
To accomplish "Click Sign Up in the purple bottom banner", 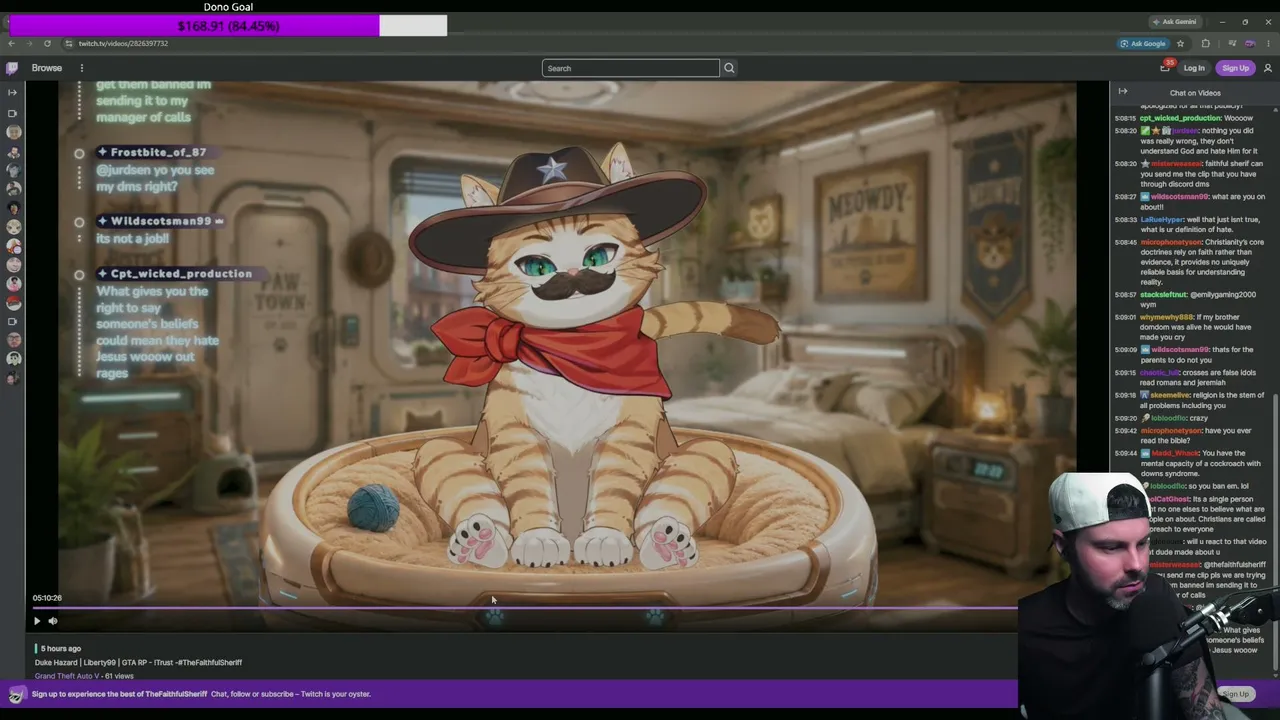I will (1236, 694).
